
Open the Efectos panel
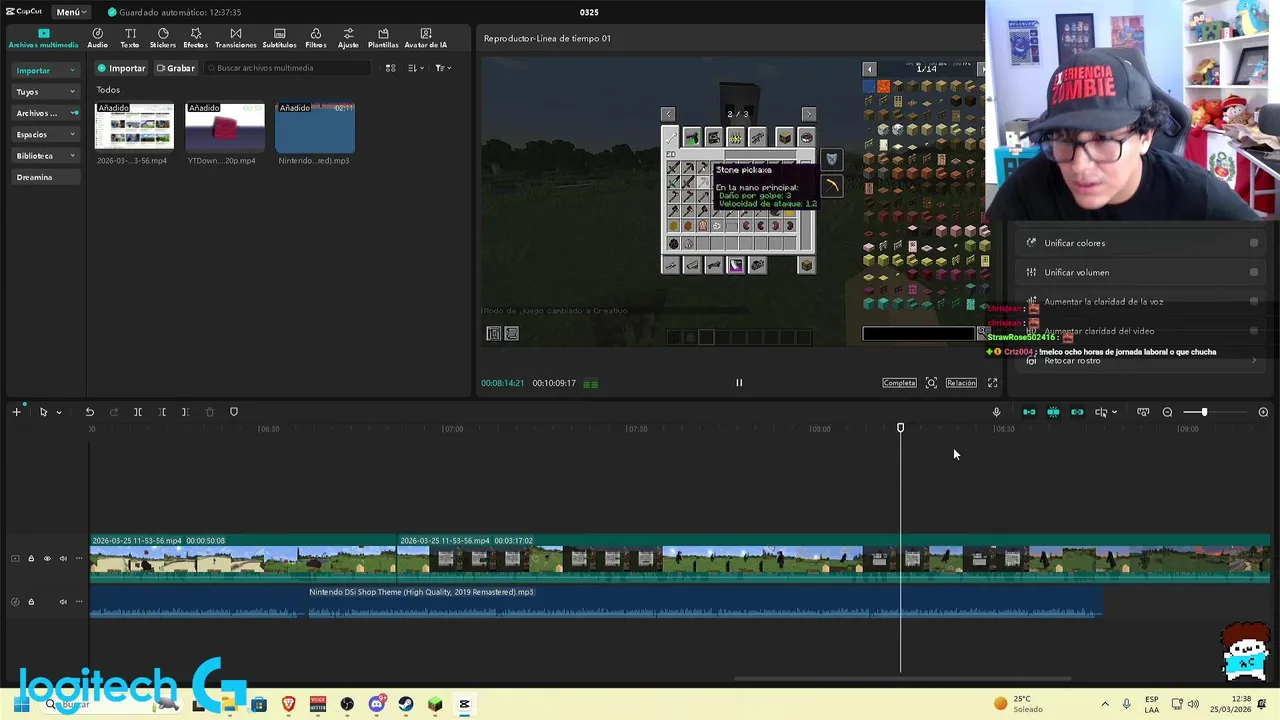pos(196,38)
